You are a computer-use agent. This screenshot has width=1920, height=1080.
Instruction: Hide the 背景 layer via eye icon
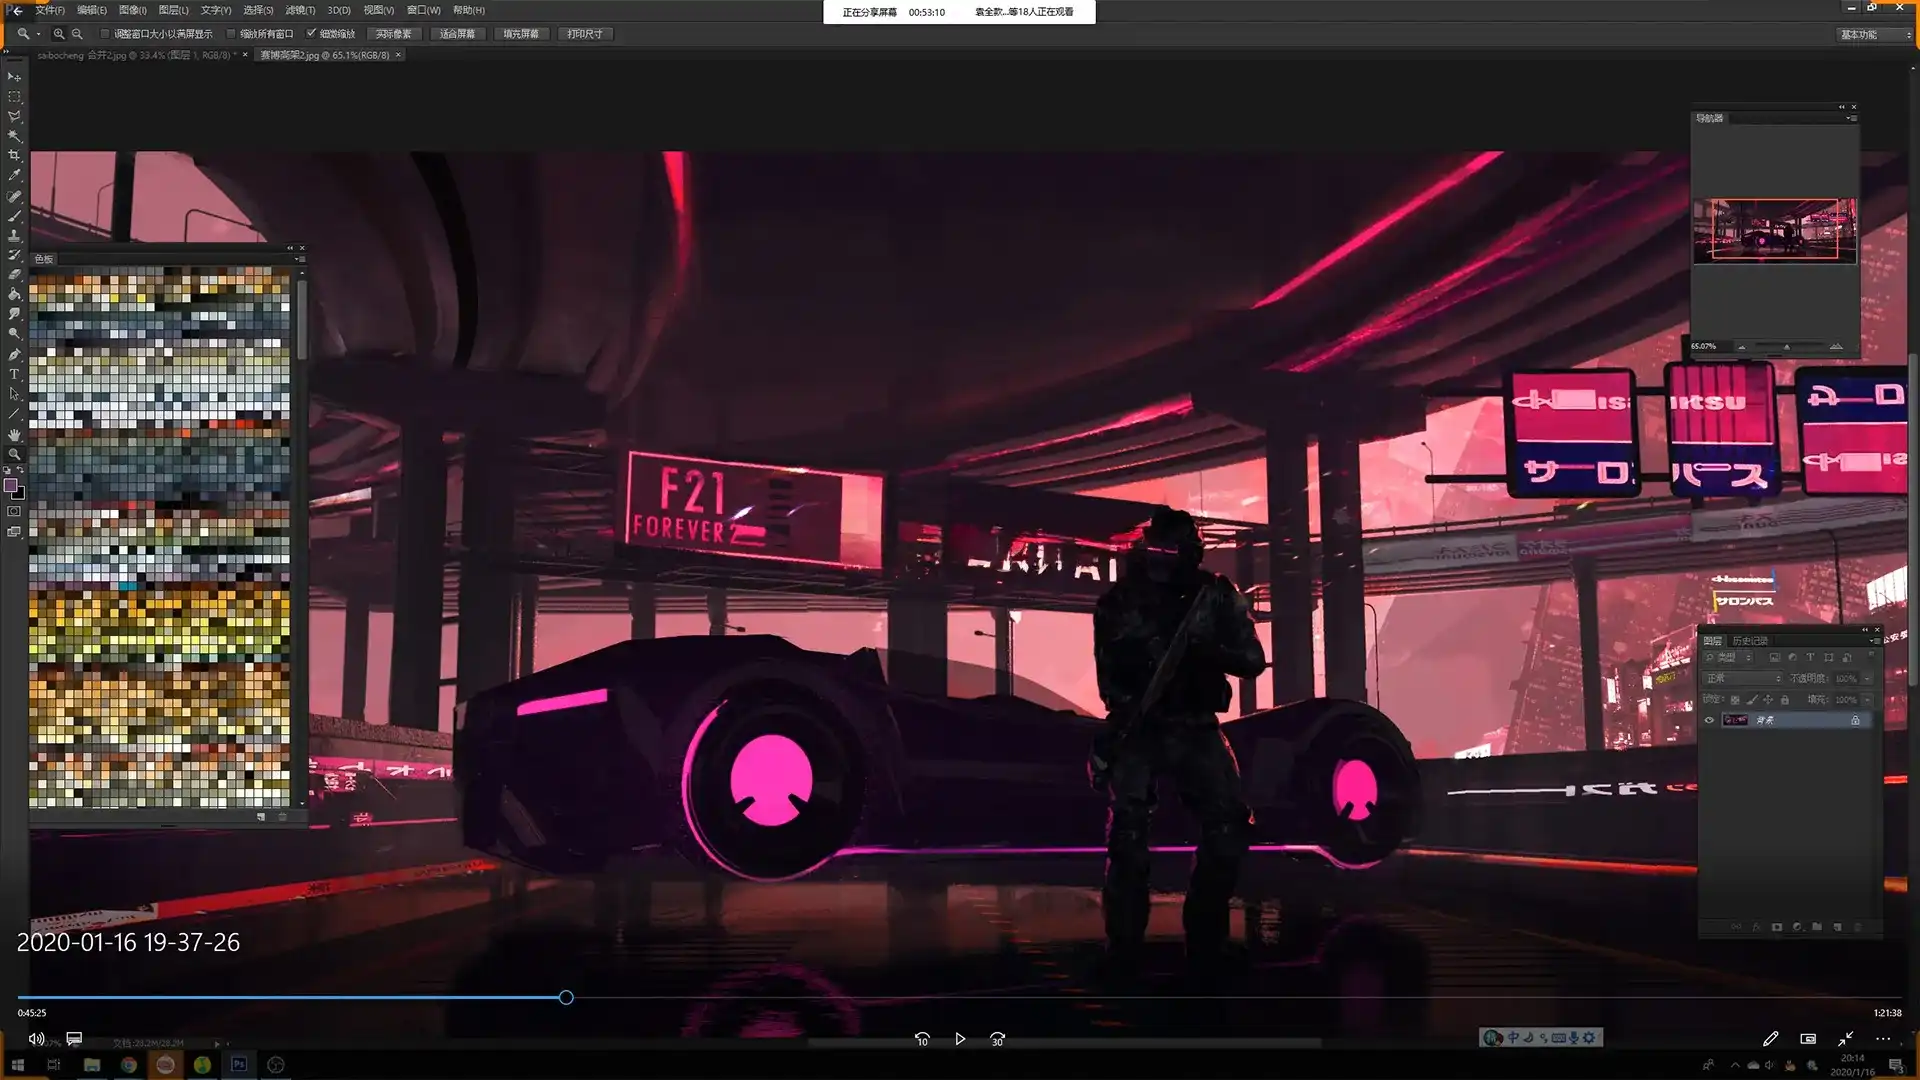click(1709, 720)
